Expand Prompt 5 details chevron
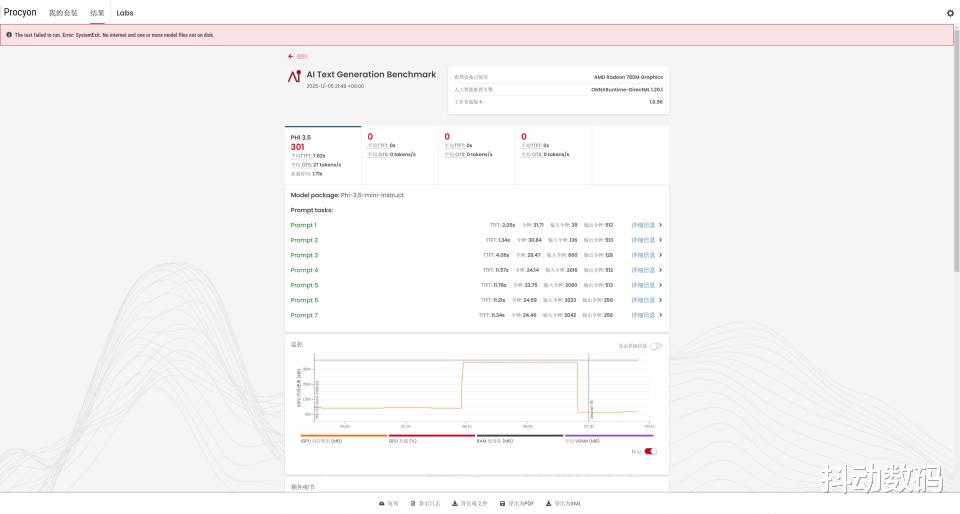 pos(660,285)
